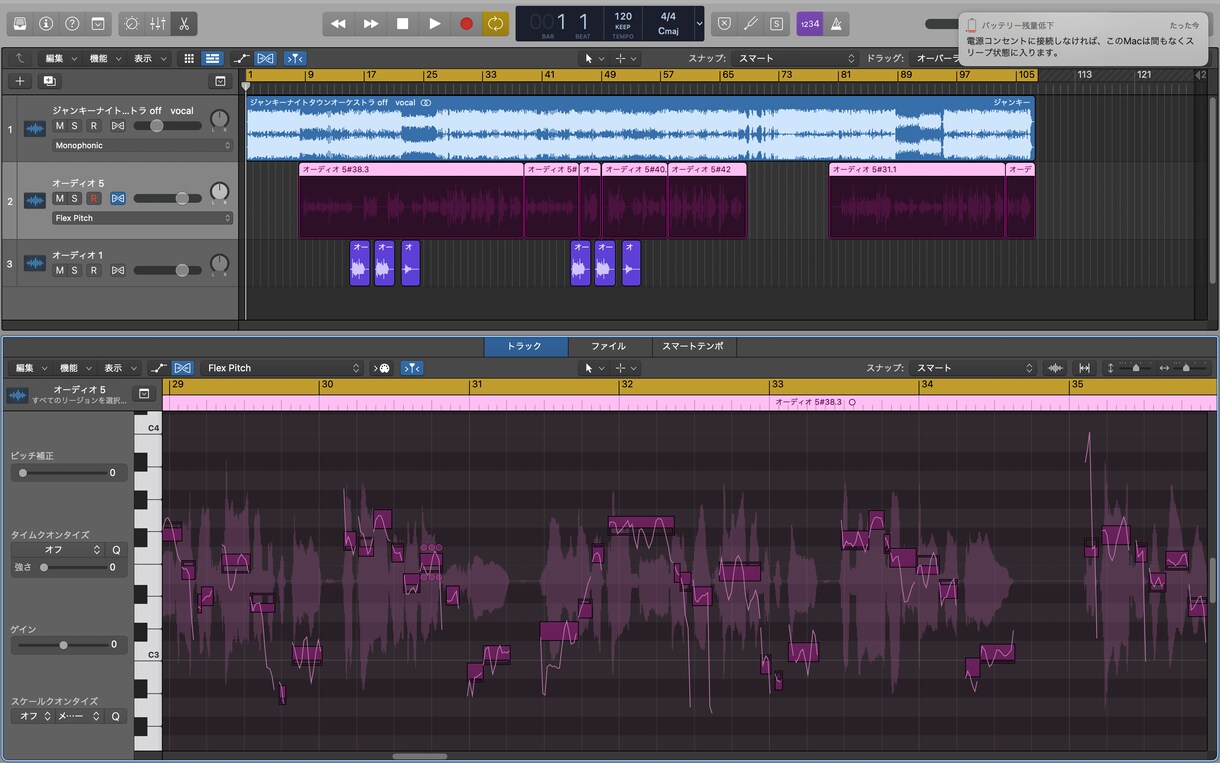Screen dimensions: 1220x763
Task: Switch to the ファイル editor tab
Action: coord(608,346)
